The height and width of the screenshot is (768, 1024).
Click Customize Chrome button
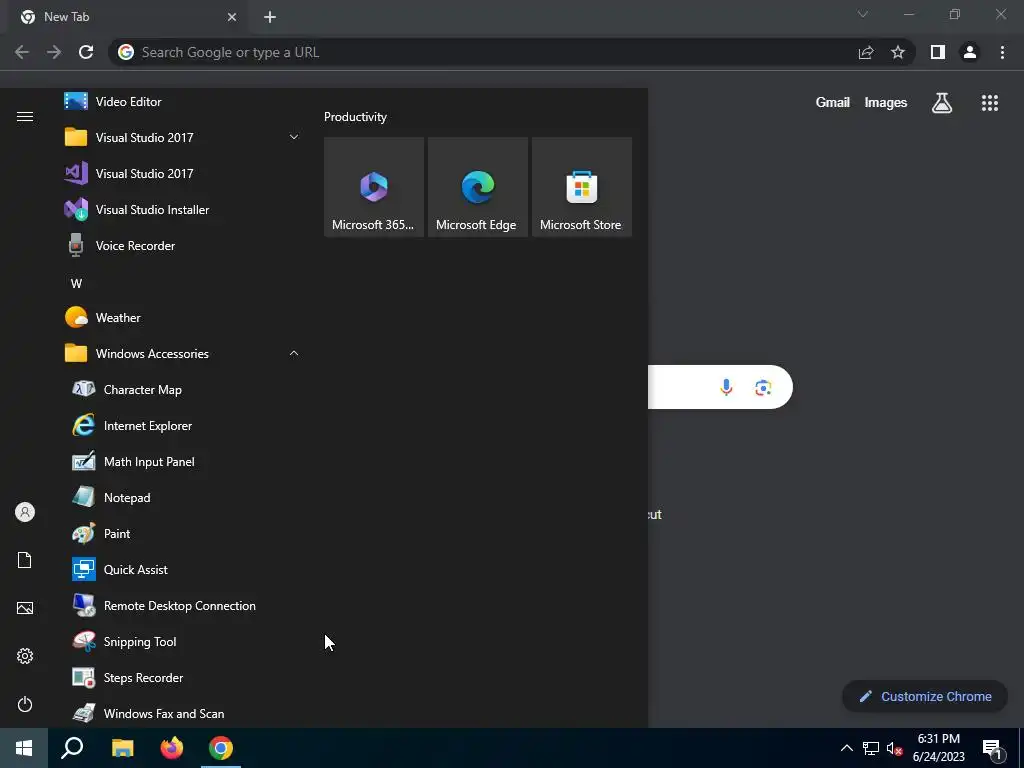925,696
